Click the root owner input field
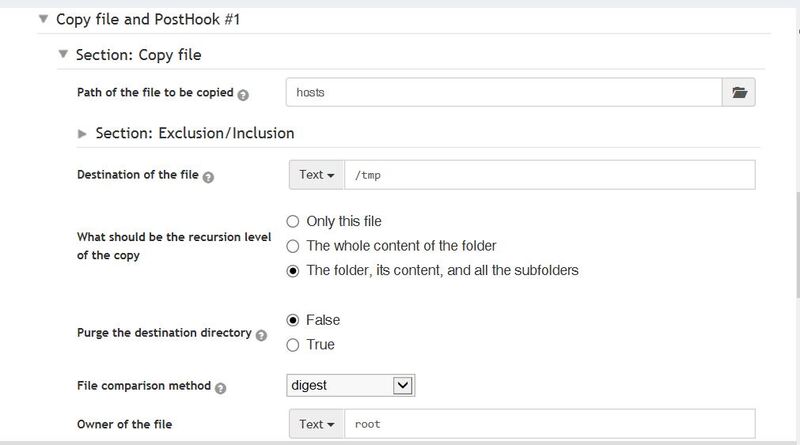This screenshot has height=445, width=800. (550, 424)
